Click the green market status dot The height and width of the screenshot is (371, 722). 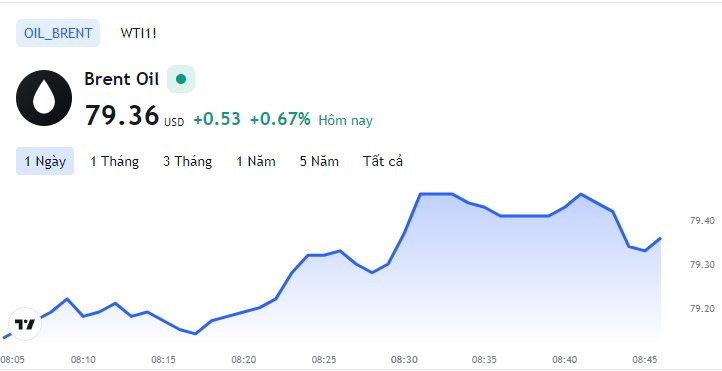coord(181,79)
